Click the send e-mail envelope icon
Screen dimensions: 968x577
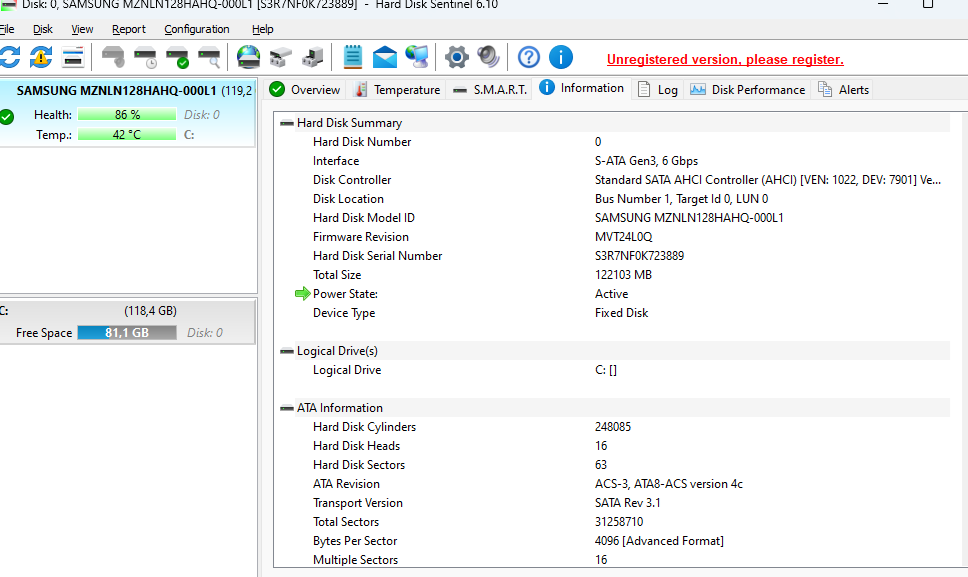pos(385,57)
